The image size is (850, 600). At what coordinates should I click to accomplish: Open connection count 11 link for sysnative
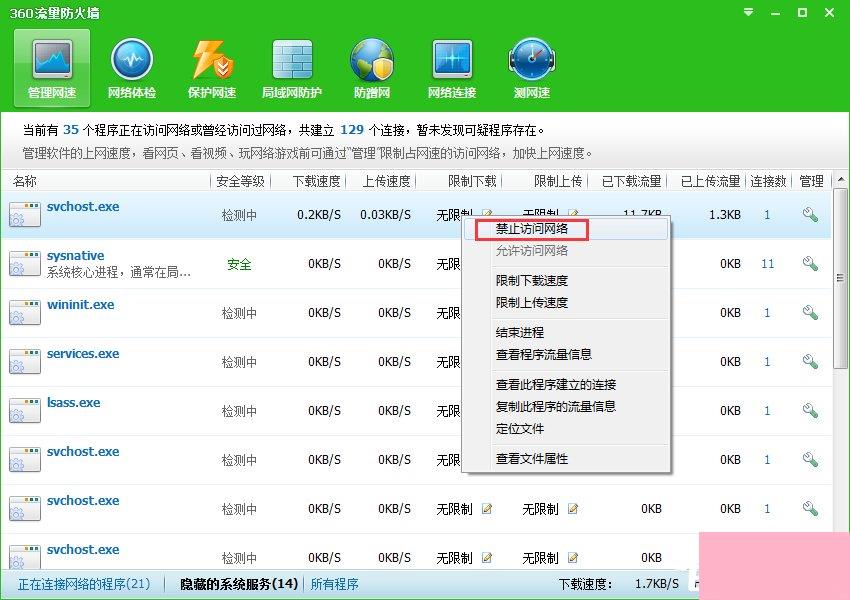pyautogui.click(x=768, y=264)
